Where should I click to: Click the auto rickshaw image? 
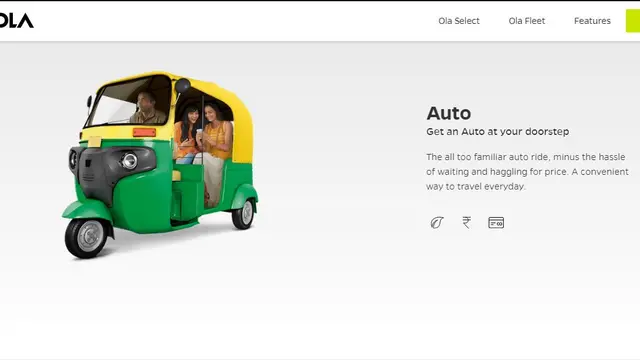pos(160,164)
